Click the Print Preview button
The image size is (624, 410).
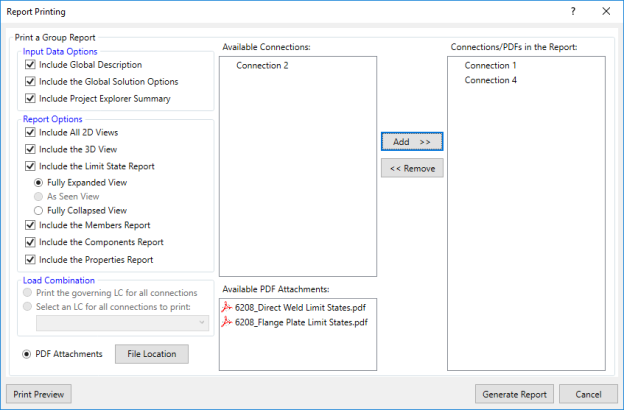38,394
